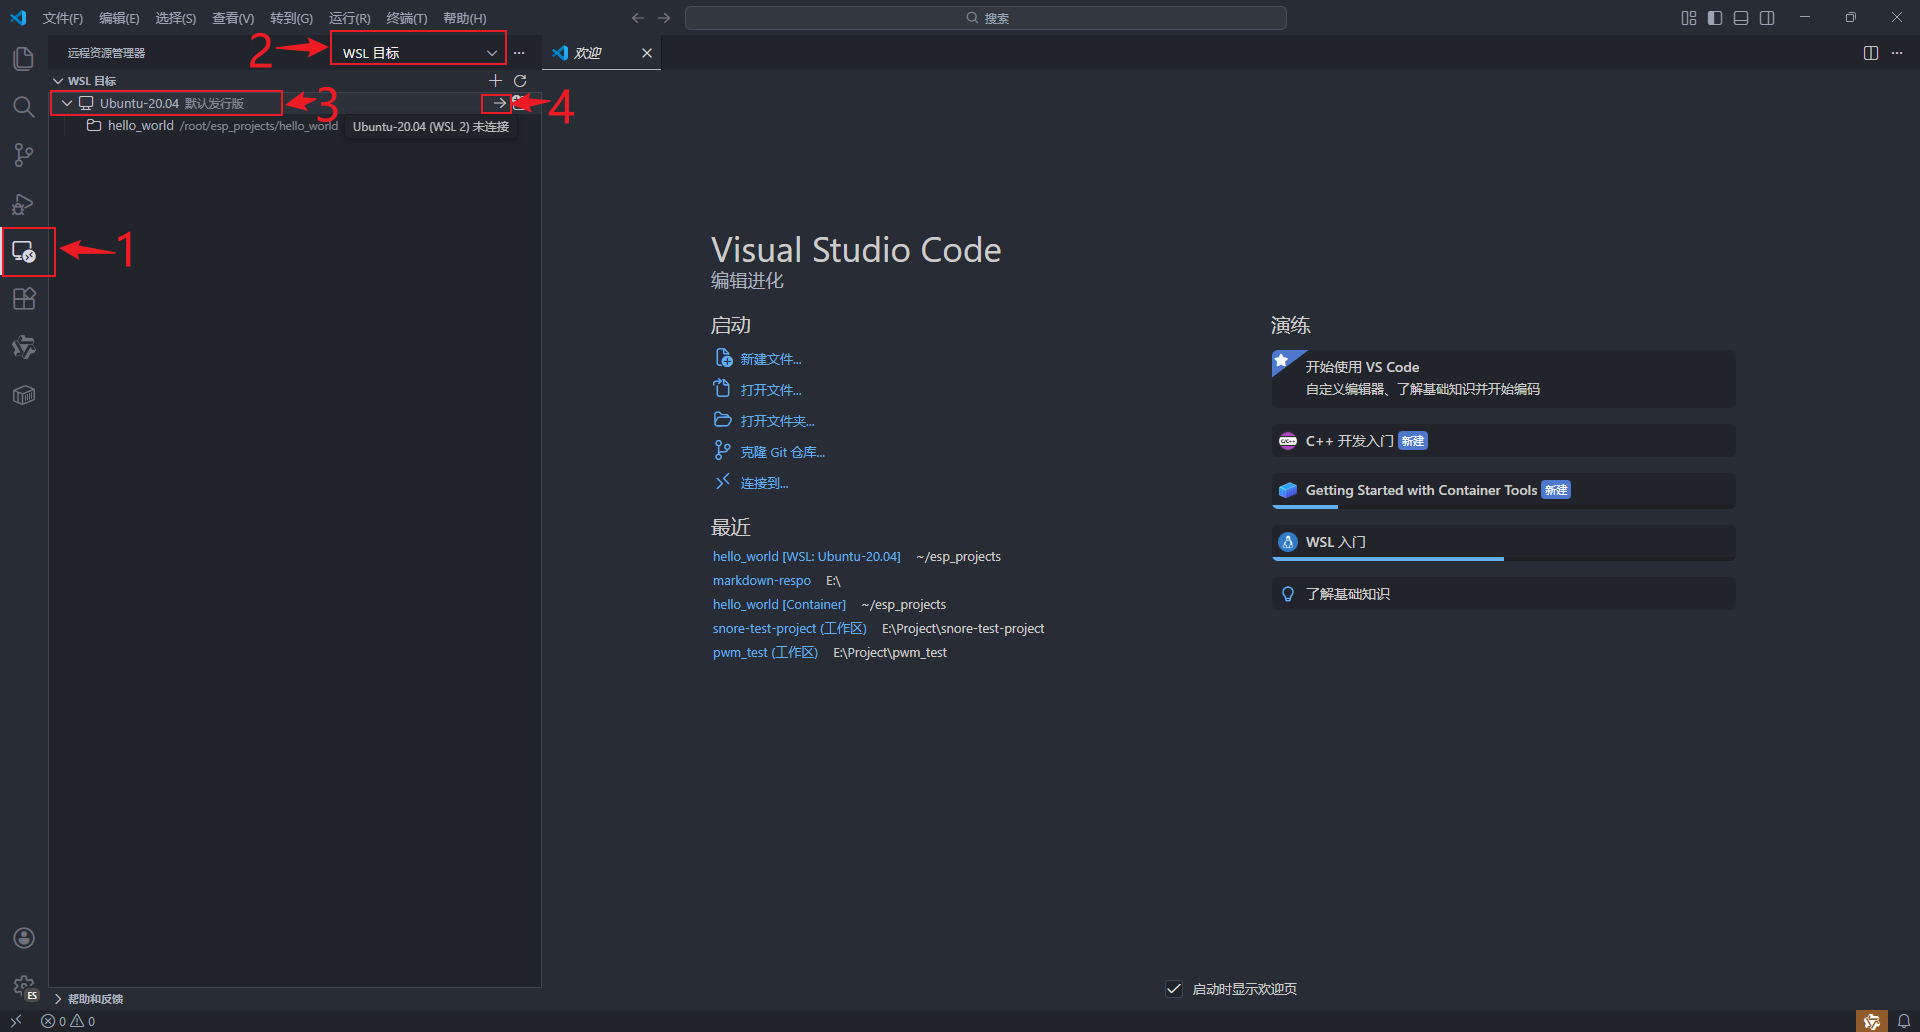Open the 查看(V) menu
Viewport: 1920px width, 1032px height.
(233, 18)
